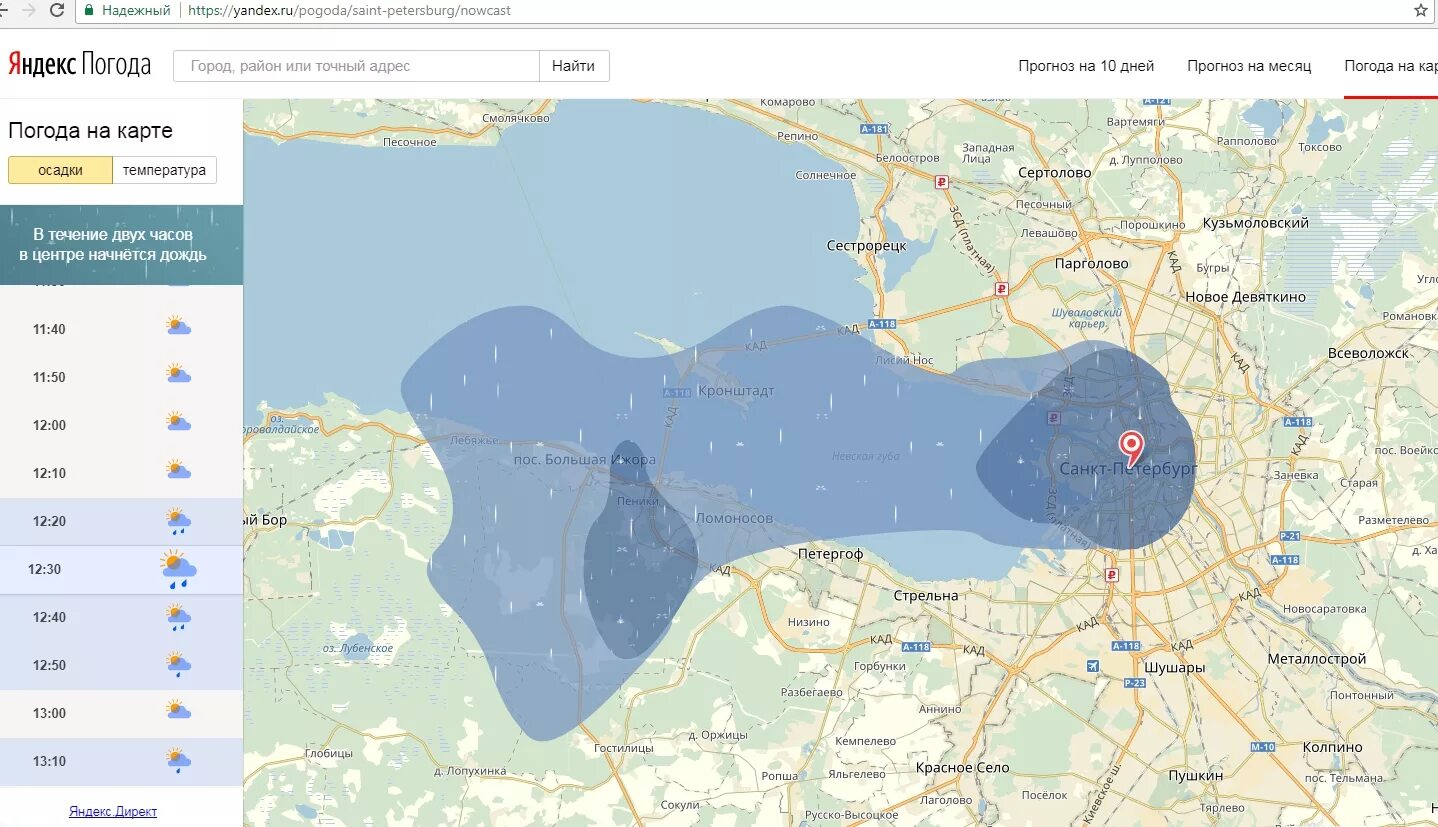Select the осадки map mode
The image size is (1438, 827).
60,170
